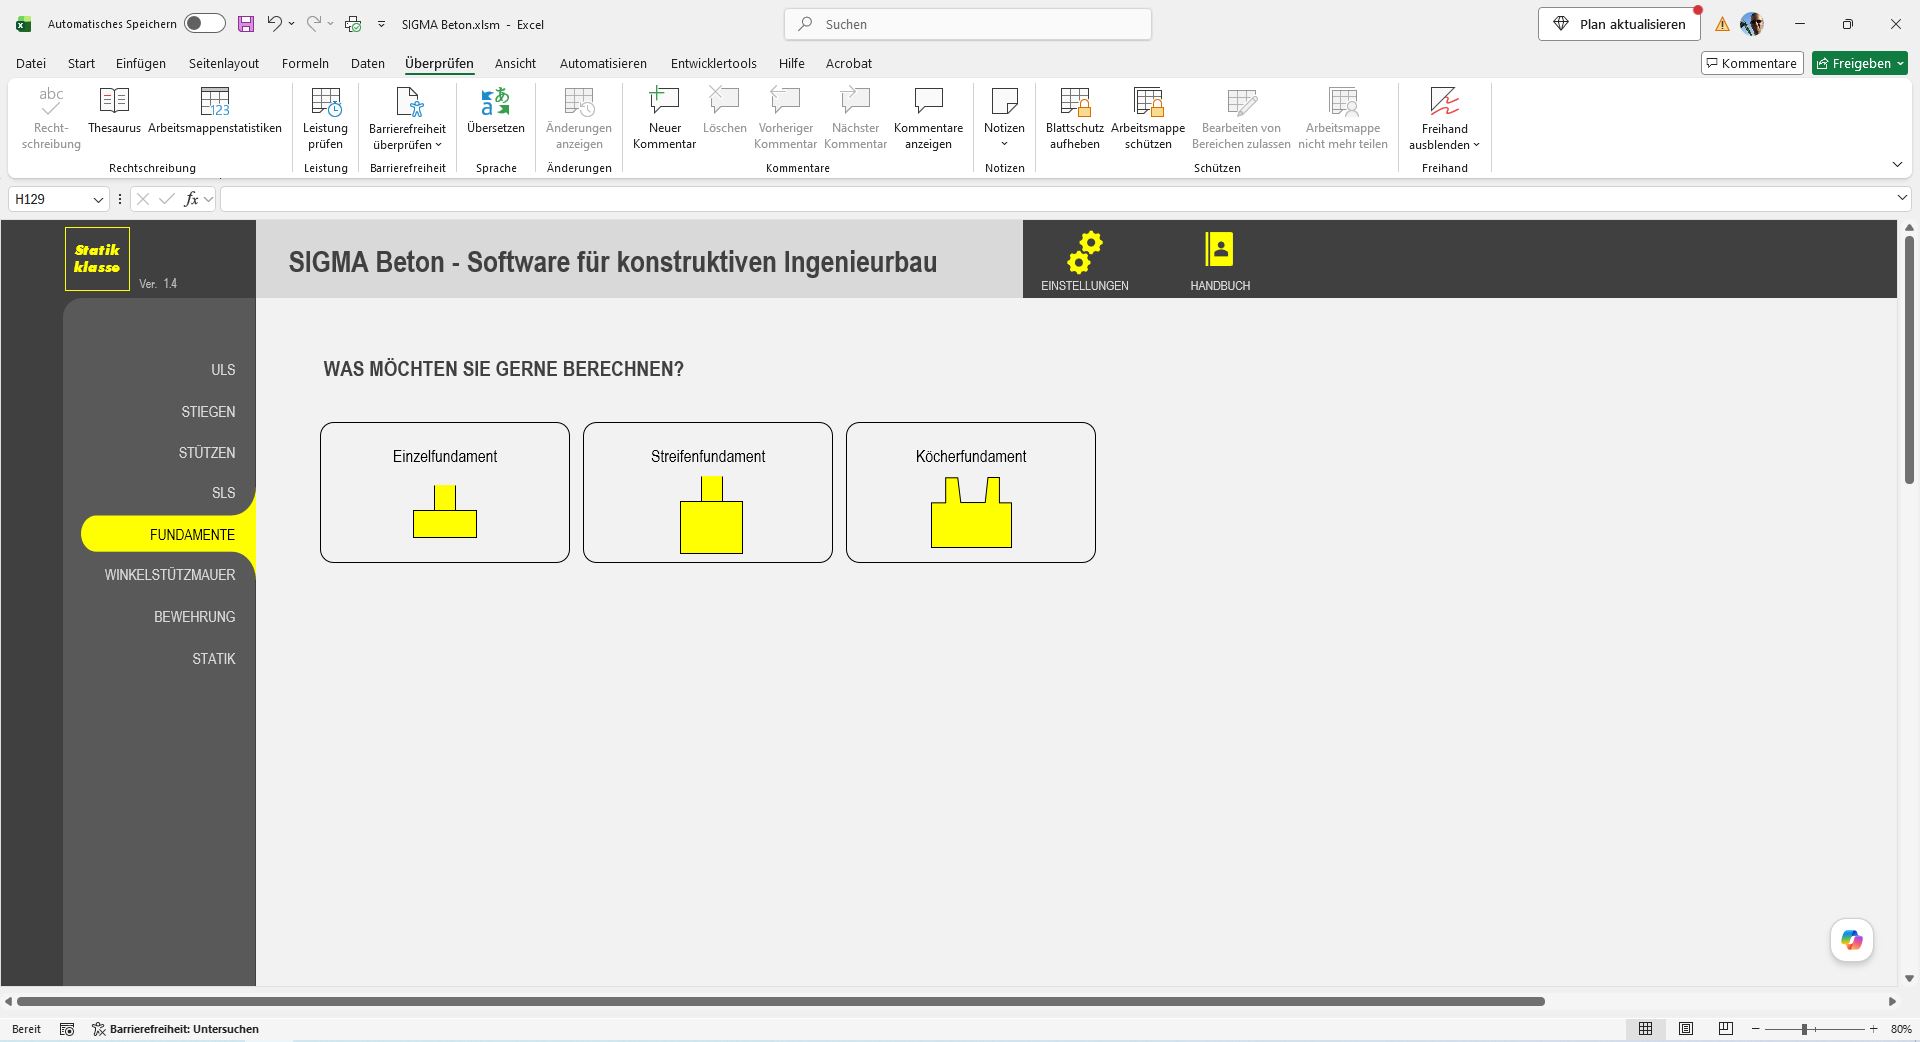Expand the formula bar
Screen dimensions: 1920x1042
[1902, 198]
